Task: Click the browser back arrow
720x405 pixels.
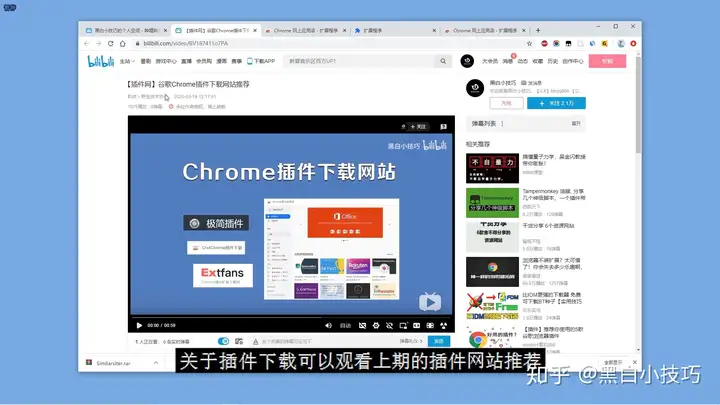Action: [x=87, y=44]
